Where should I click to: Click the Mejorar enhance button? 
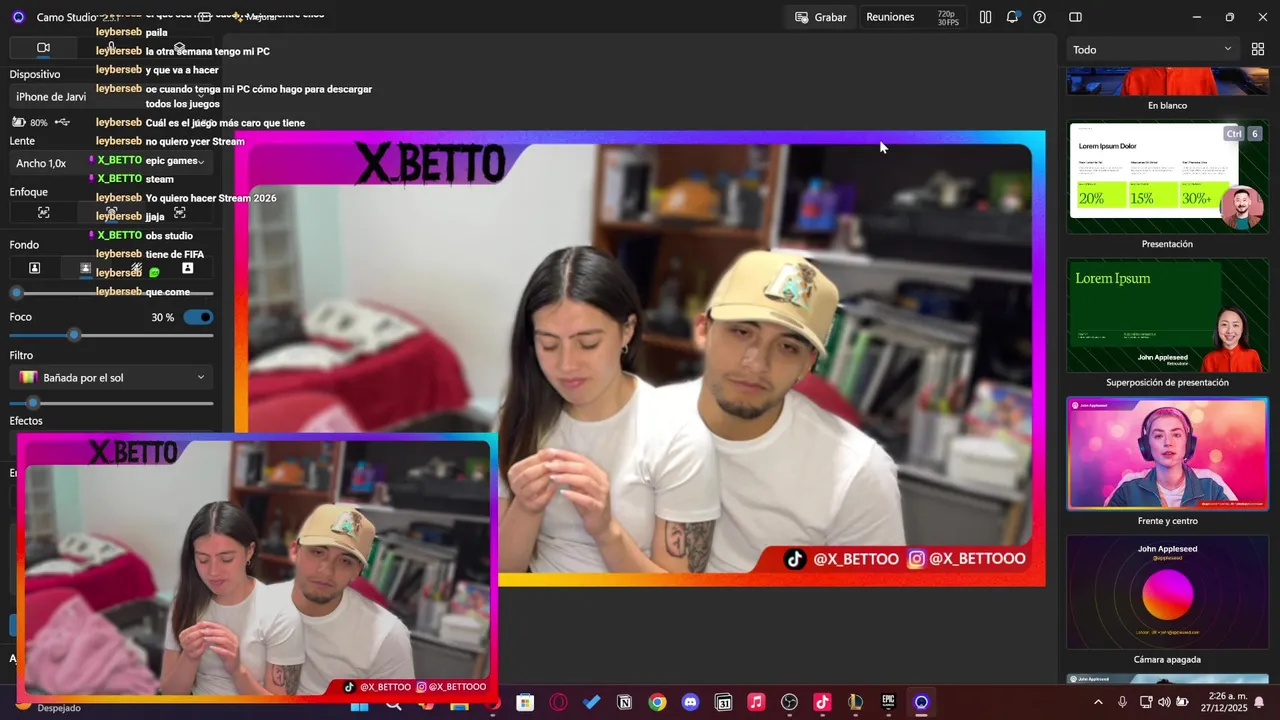pyautogui.click(x=254, y=17)
